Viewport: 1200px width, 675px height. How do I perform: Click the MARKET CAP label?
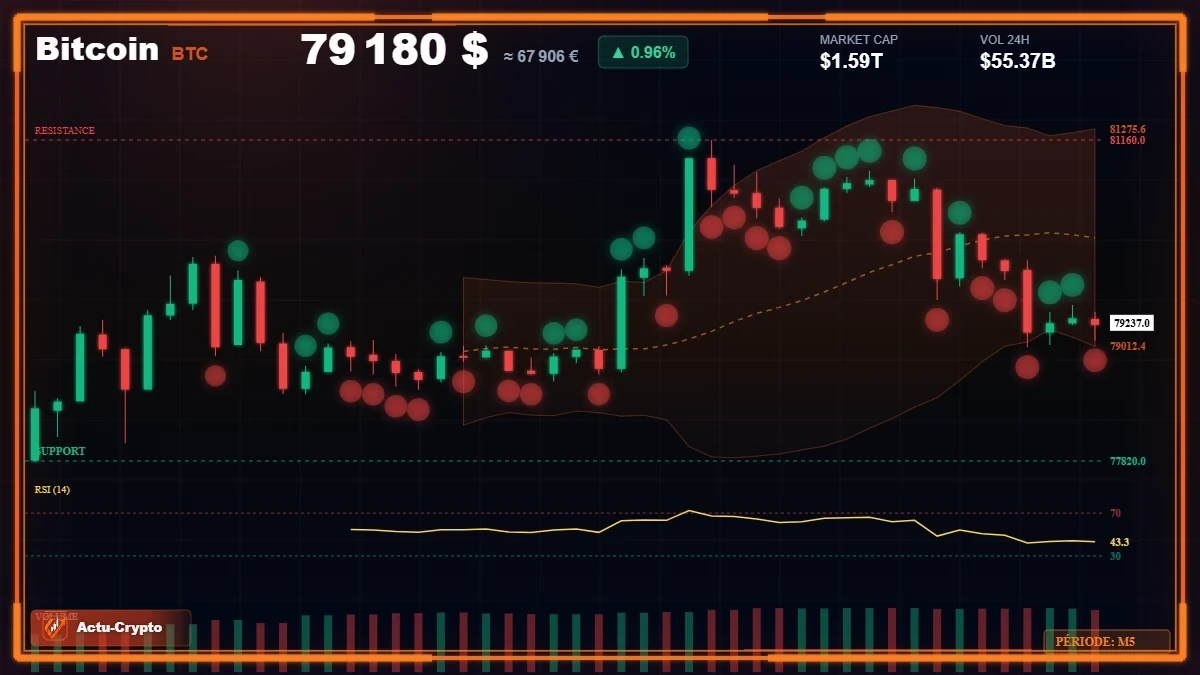[x=859, y=40]
